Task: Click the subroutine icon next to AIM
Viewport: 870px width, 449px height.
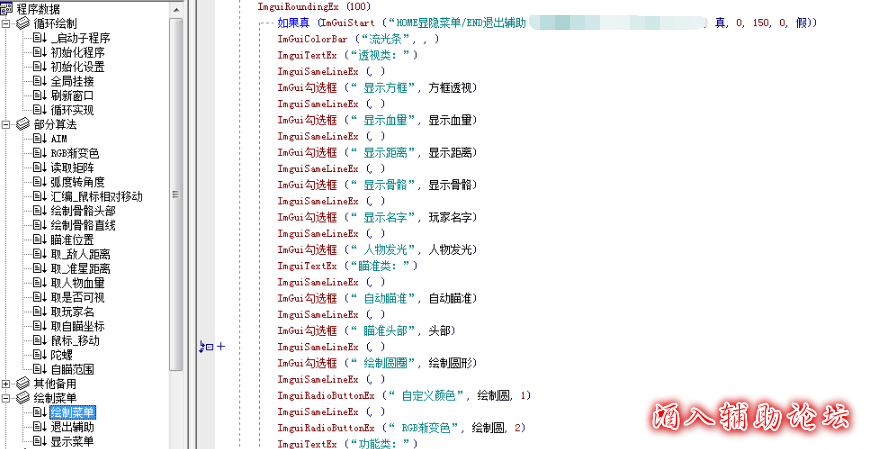Action: [40, 139]
